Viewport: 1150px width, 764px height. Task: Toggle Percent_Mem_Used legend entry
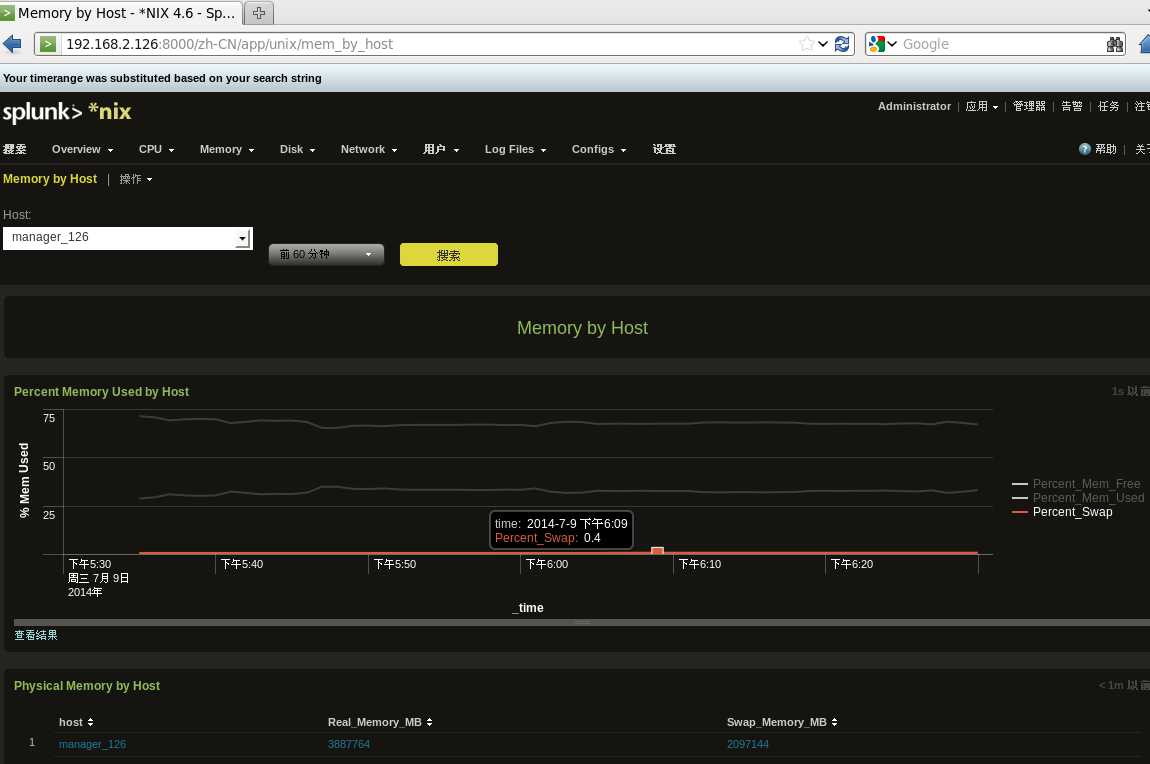(1077, 498)
